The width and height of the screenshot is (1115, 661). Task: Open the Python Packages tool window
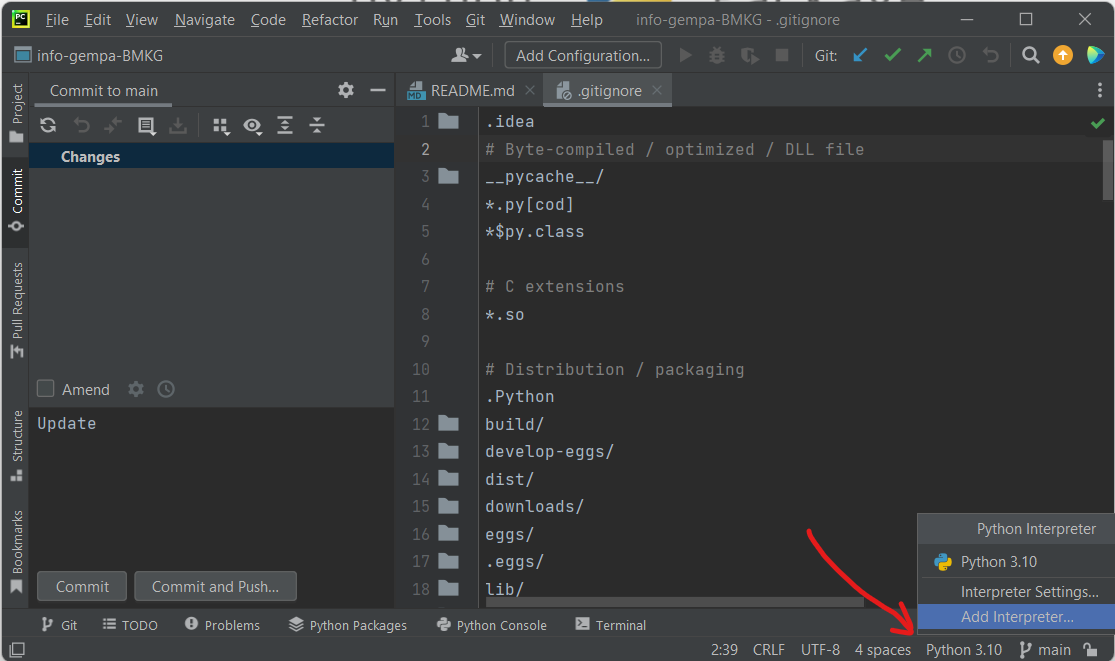pyautogui.click(x=347, y=624)
